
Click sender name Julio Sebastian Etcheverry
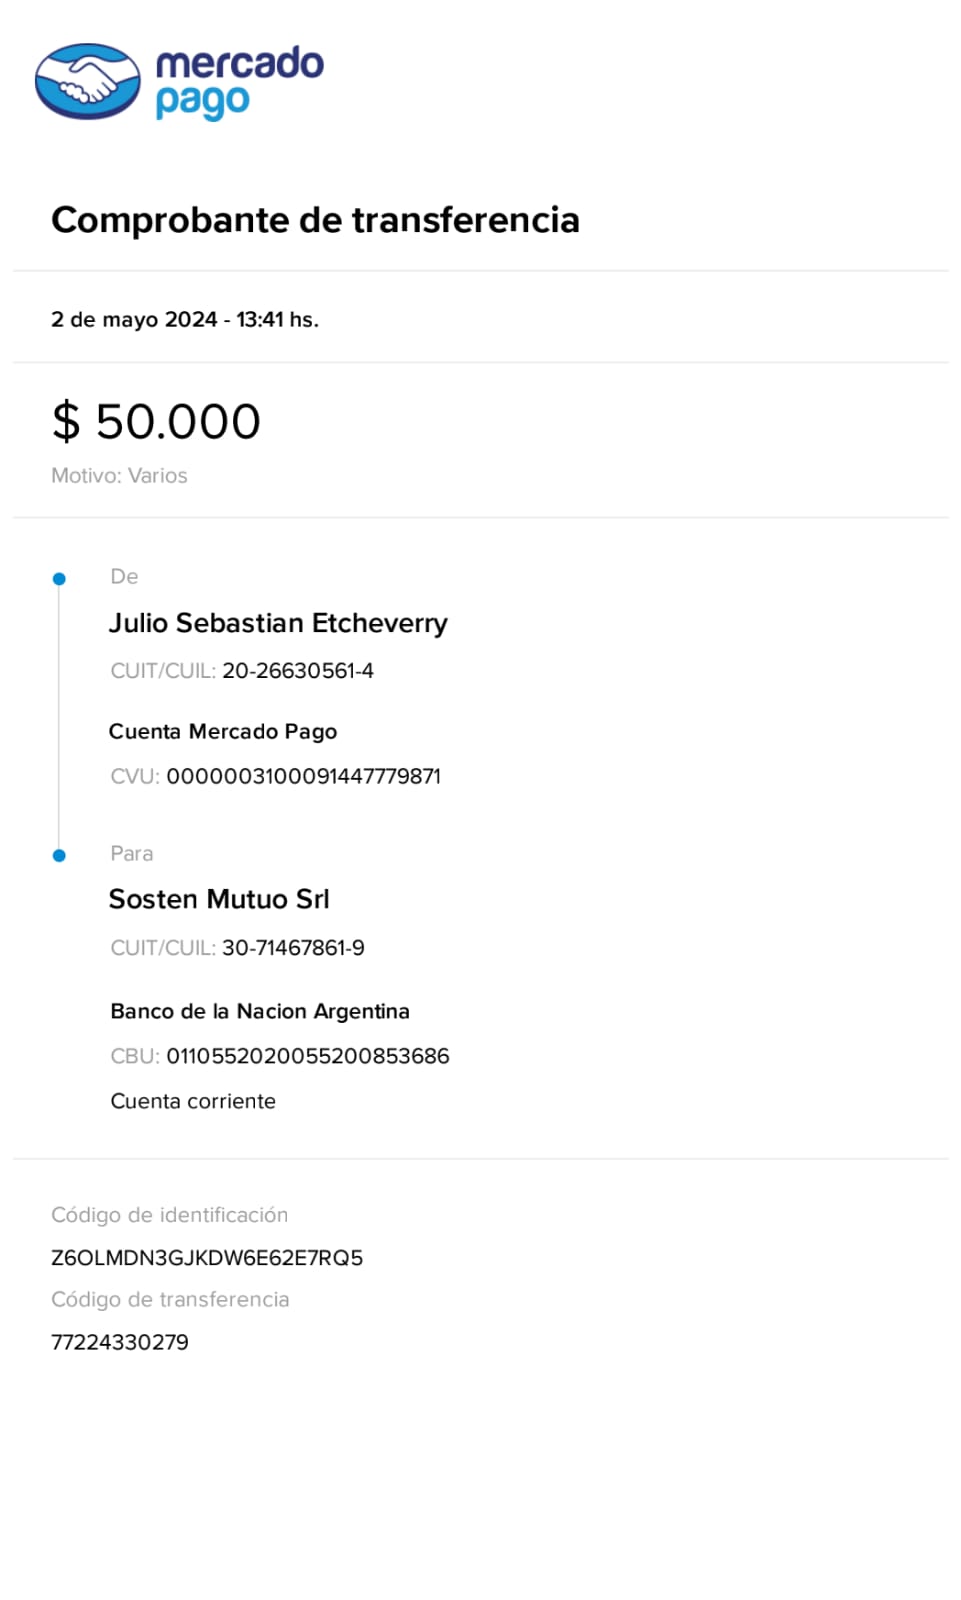278,623
